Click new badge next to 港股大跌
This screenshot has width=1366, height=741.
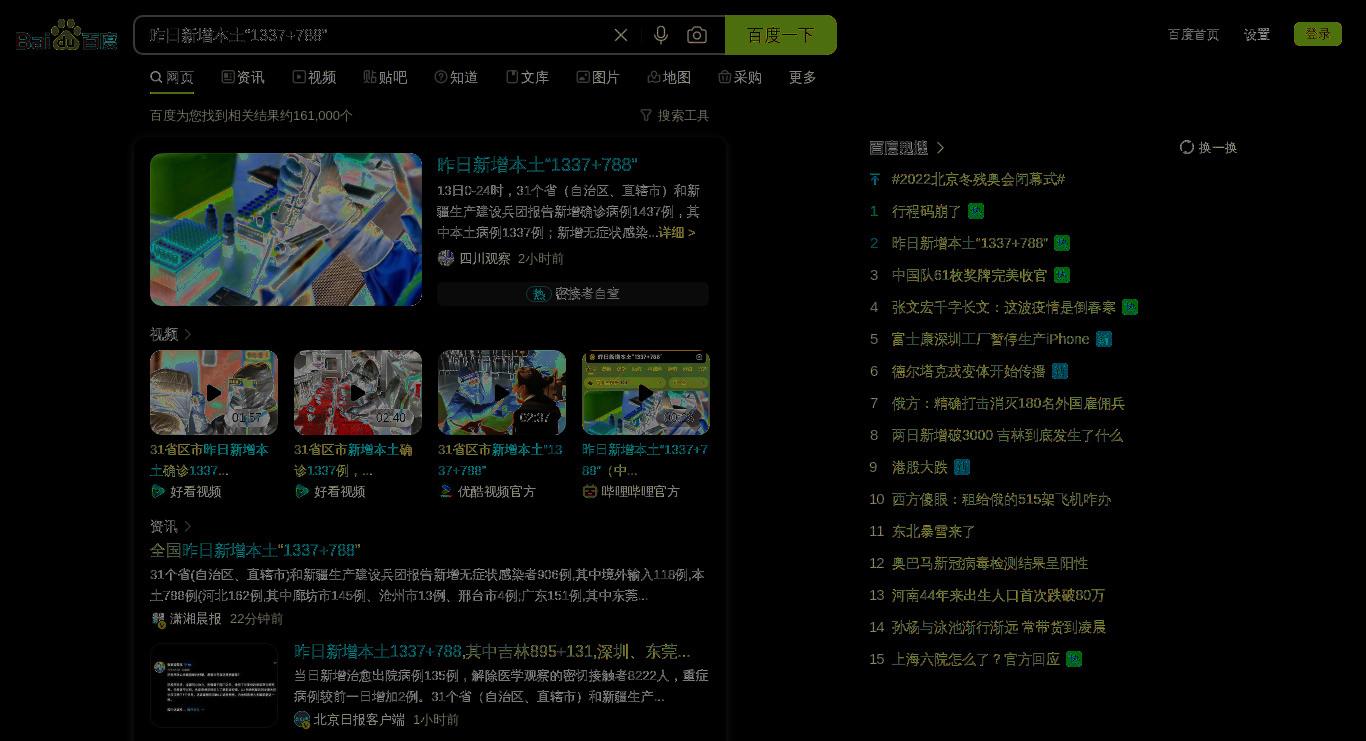click(962, 467)
